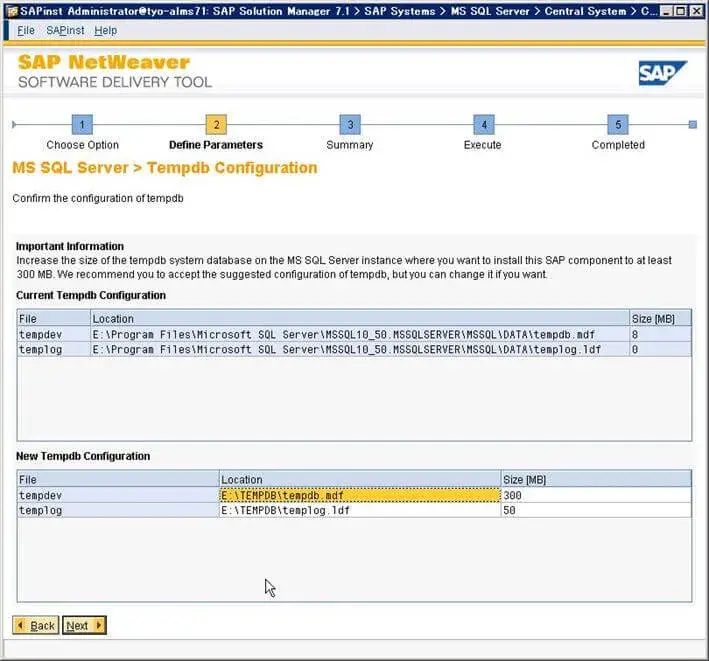Viewport: 709px width, 661px height.
Task: Click step 5 Completed marker
Action: pyautogui.click(x=618, y=124)
